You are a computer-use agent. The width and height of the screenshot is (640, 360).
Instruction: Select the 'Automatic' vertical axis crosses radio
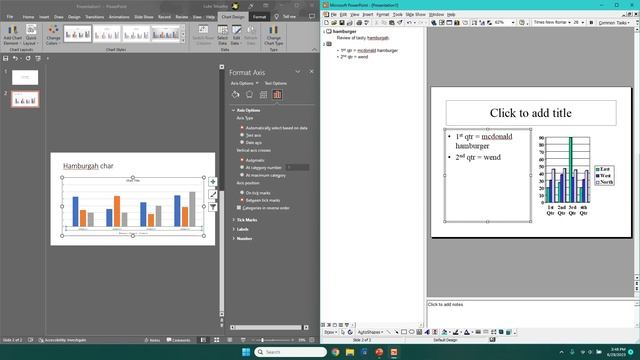(x=242, y=160)
